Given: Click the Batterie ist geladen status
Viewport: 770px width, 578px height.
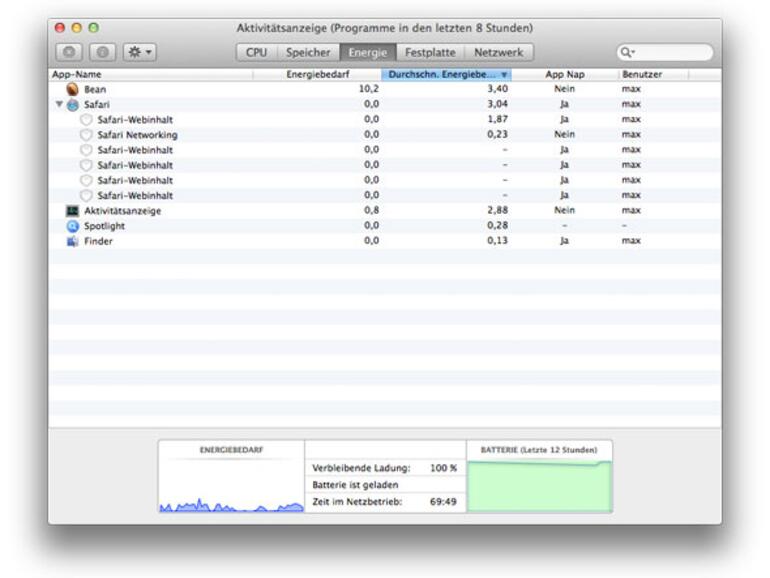Looking at the screenshot, I should (x=355, y=485).
